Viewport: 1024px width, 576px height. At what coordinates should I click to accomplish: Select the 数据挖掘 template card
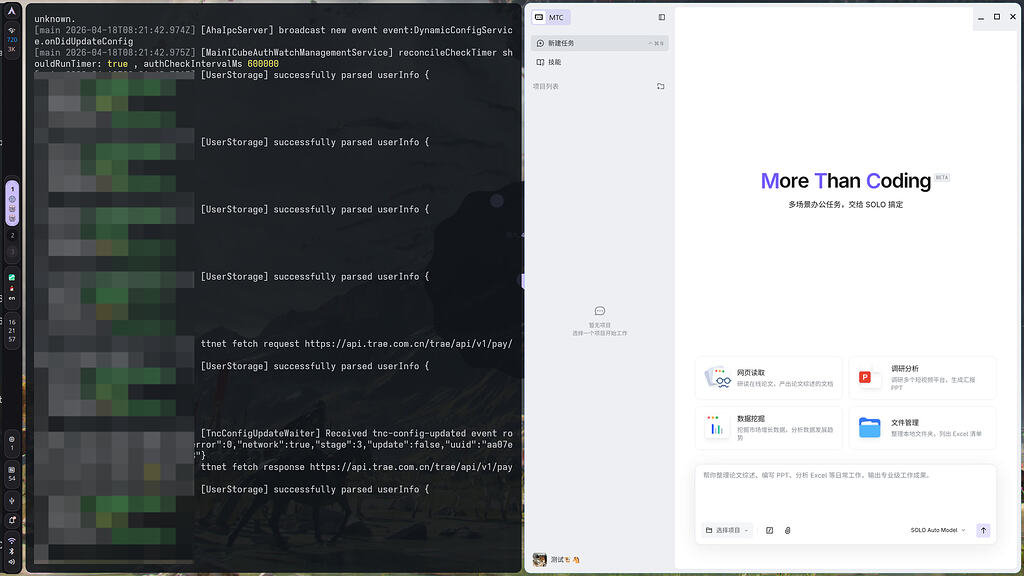[769, 428]
